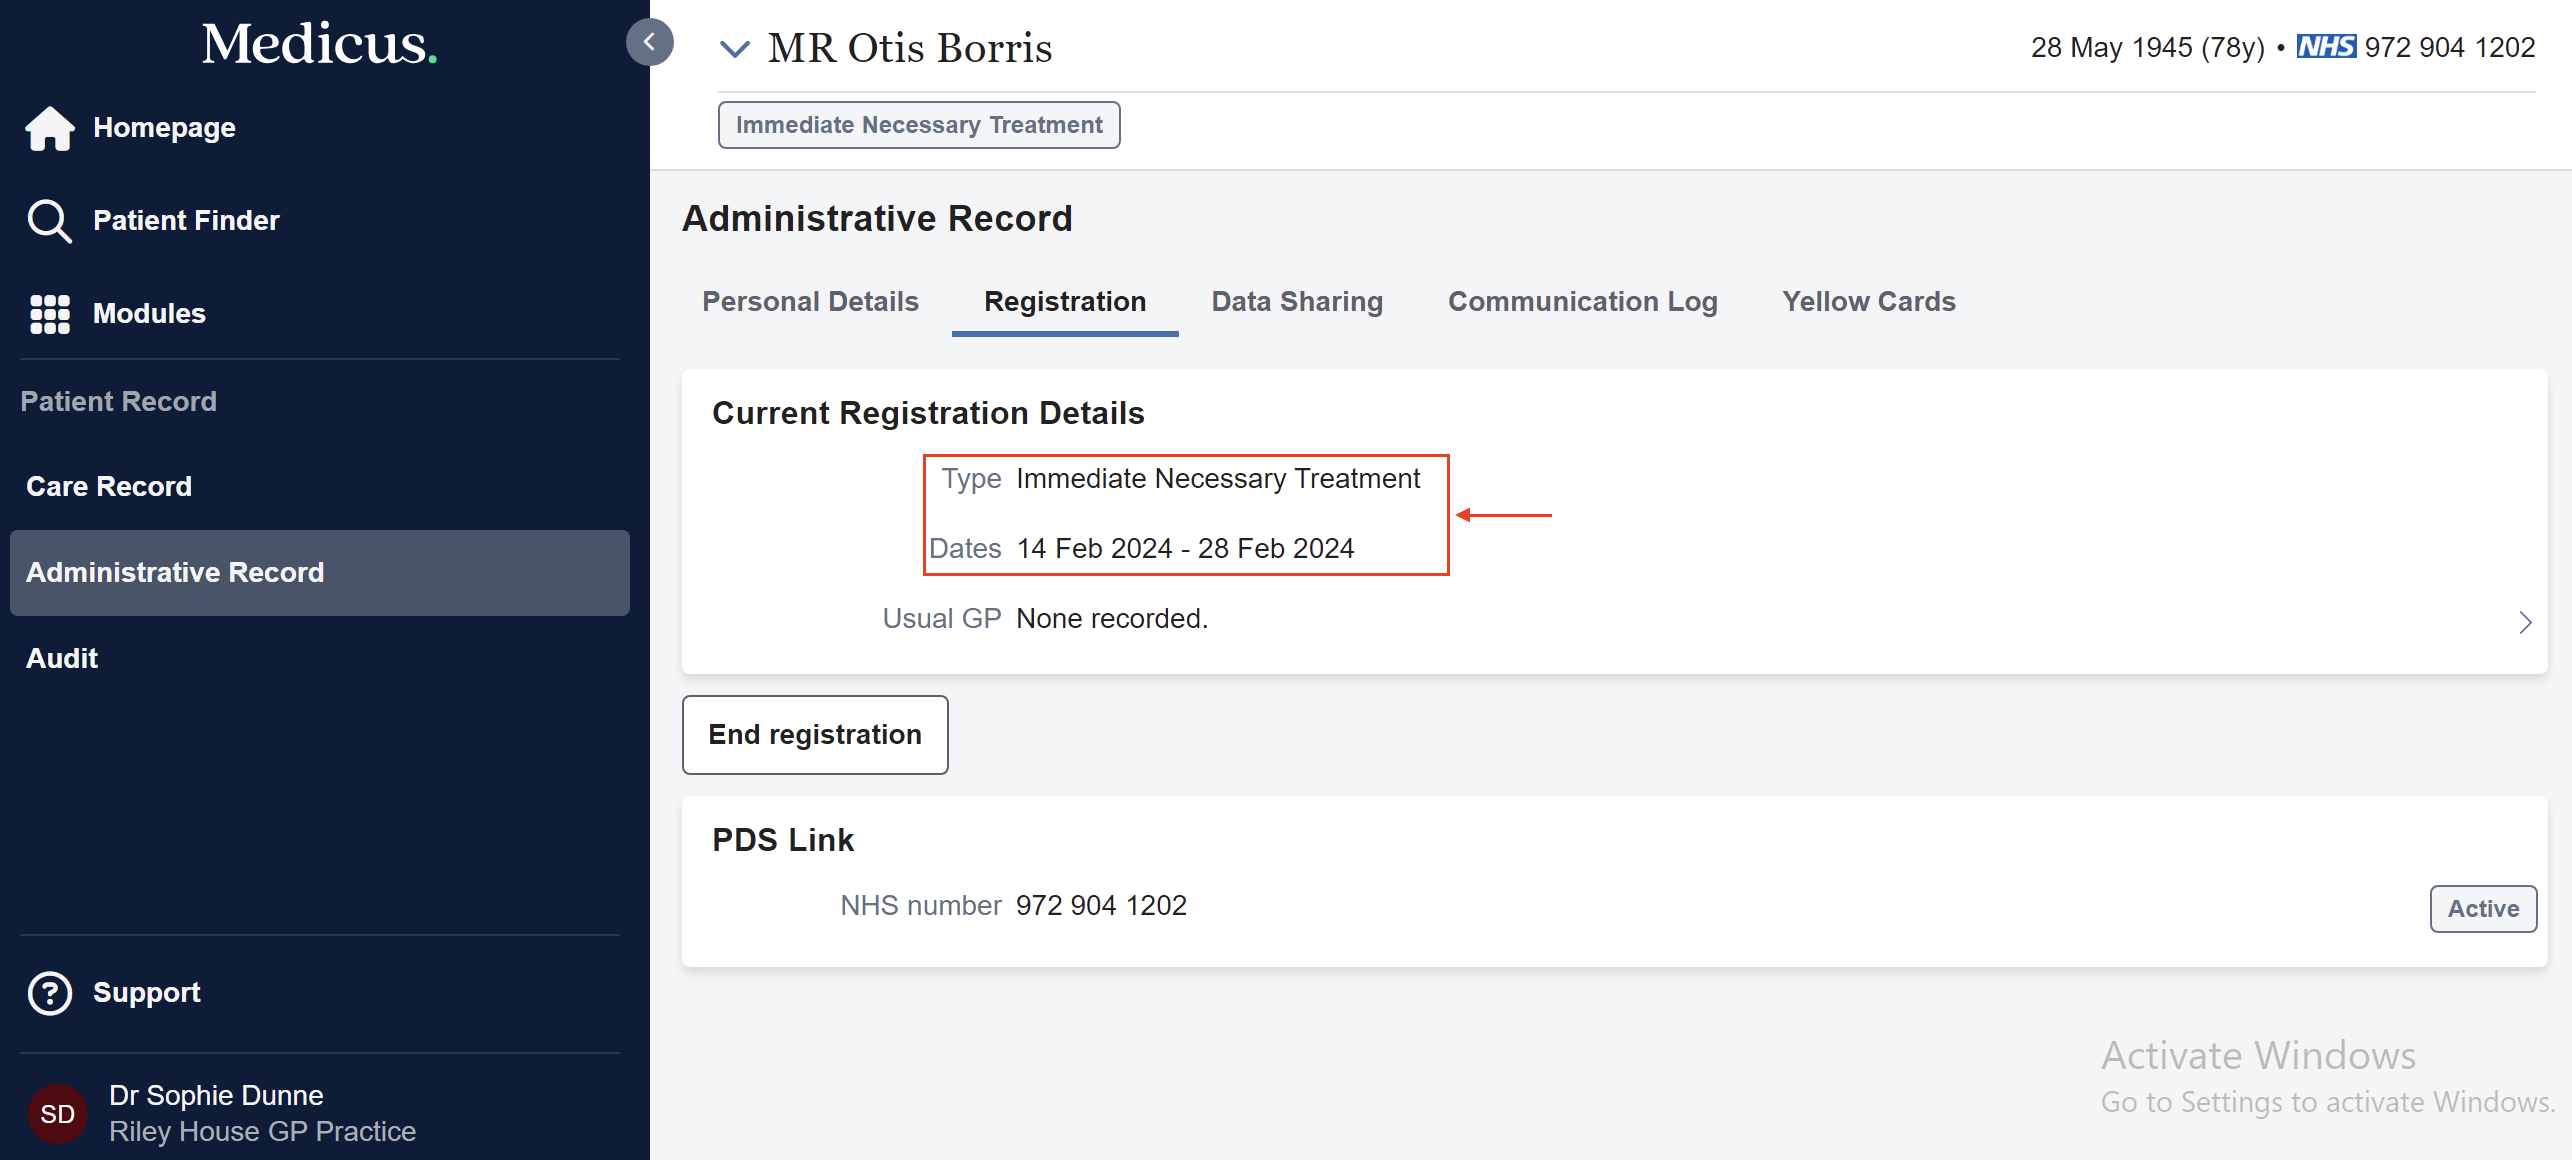Open the Modules grid icon
Viewport: 2572px width, 1160px height.
click(x=50, y=314)
